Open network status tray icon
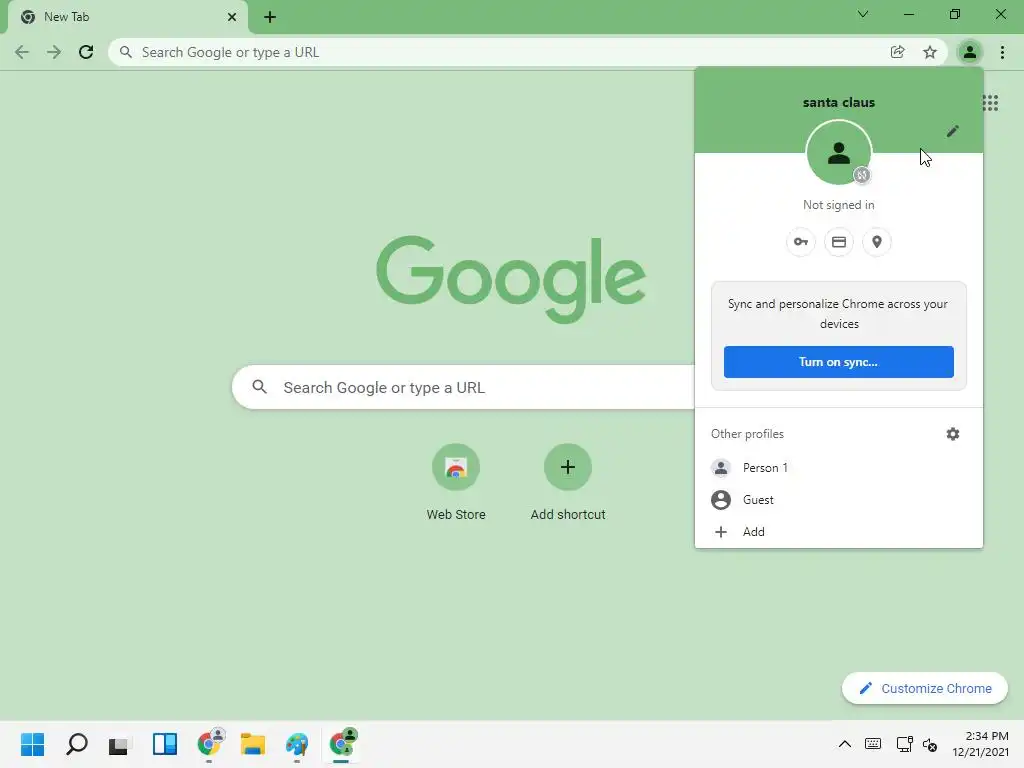This screenshot has height=768, width=1024. pyautogui.click(x=904, y=744)
